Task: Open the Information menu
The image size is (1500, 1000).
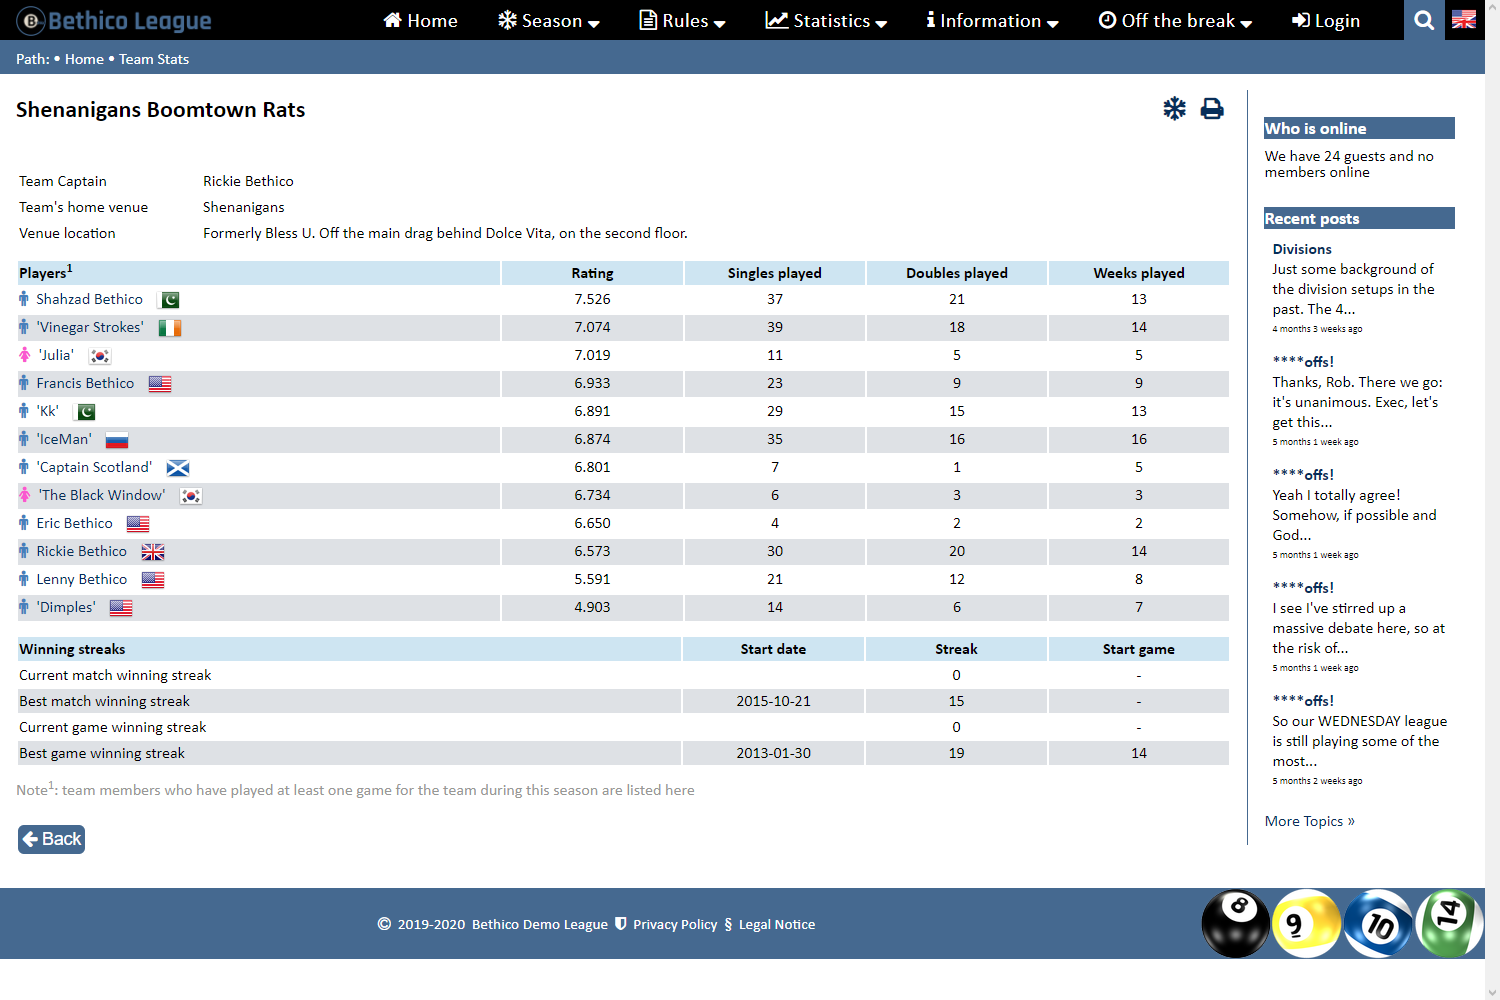Action: 992,20
